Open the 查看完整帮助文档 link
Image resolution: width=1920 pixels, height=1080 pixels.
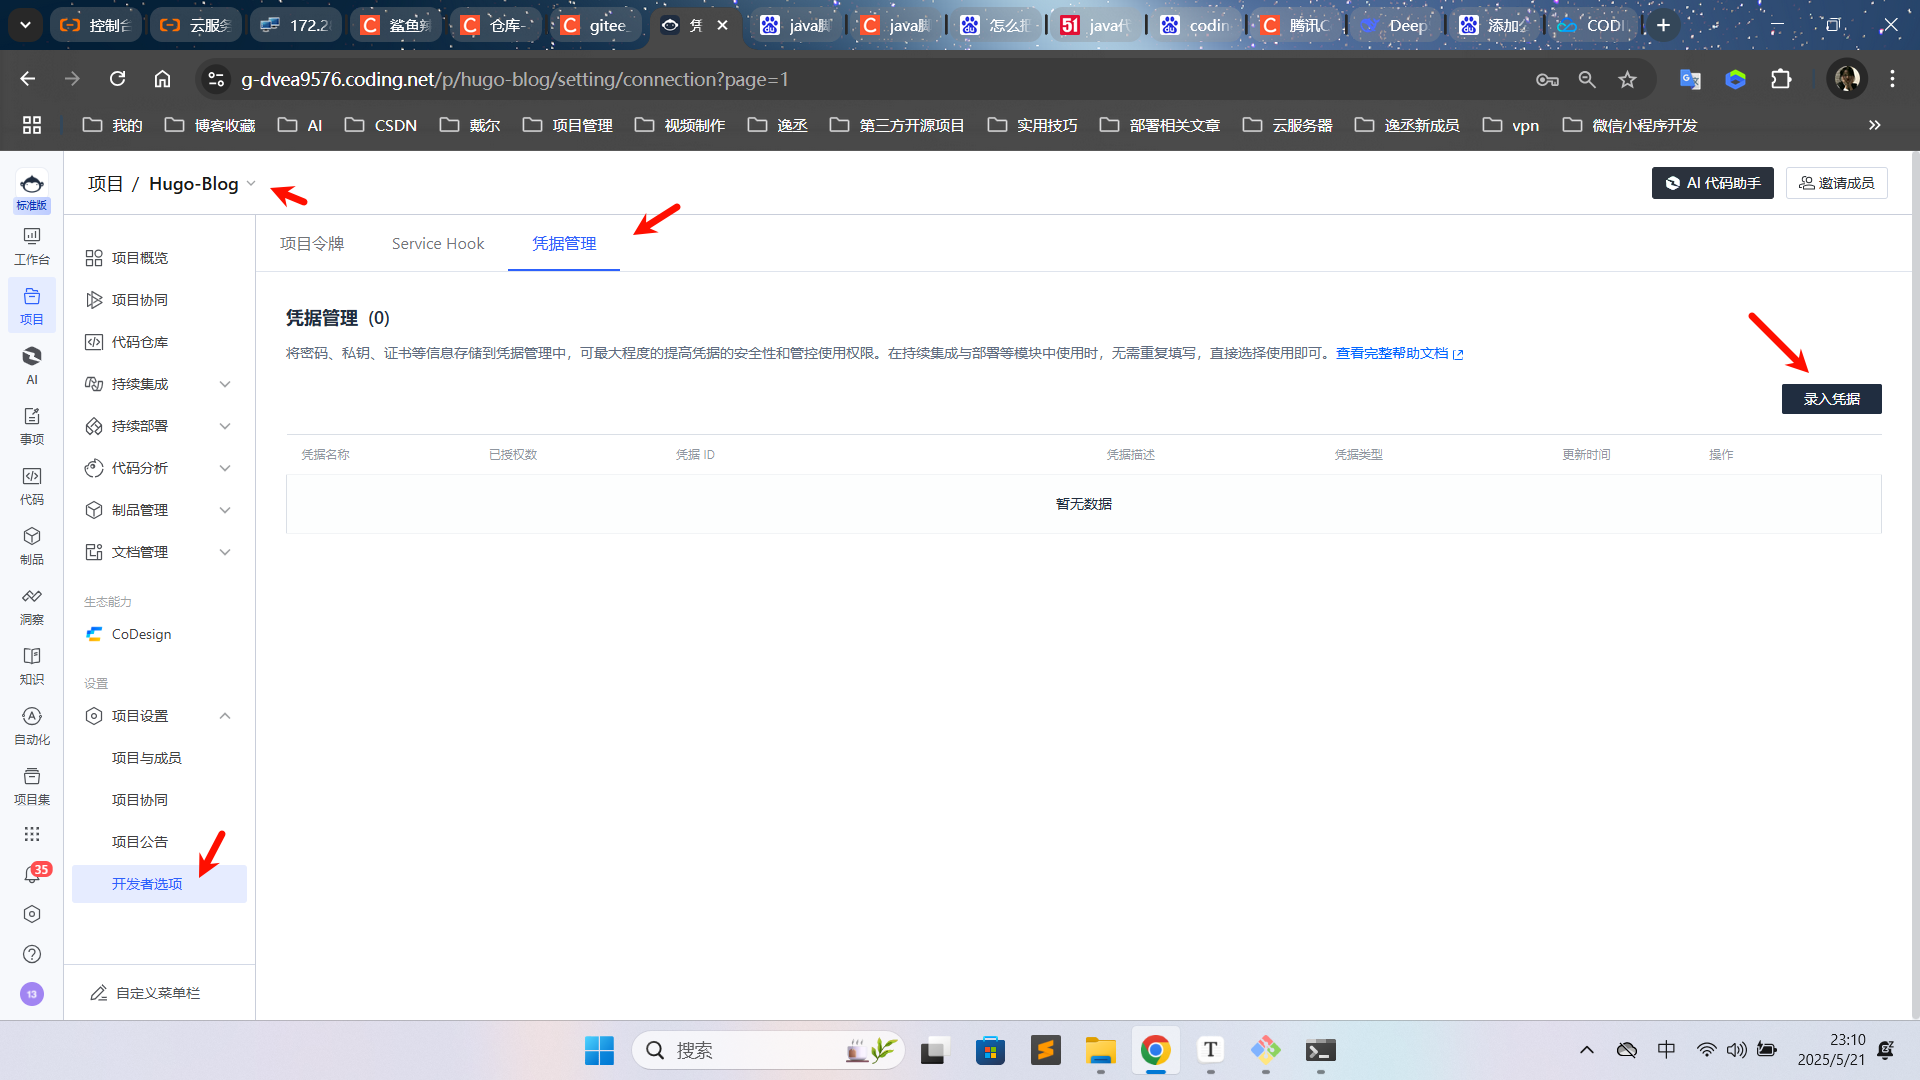pos(1392,353)
